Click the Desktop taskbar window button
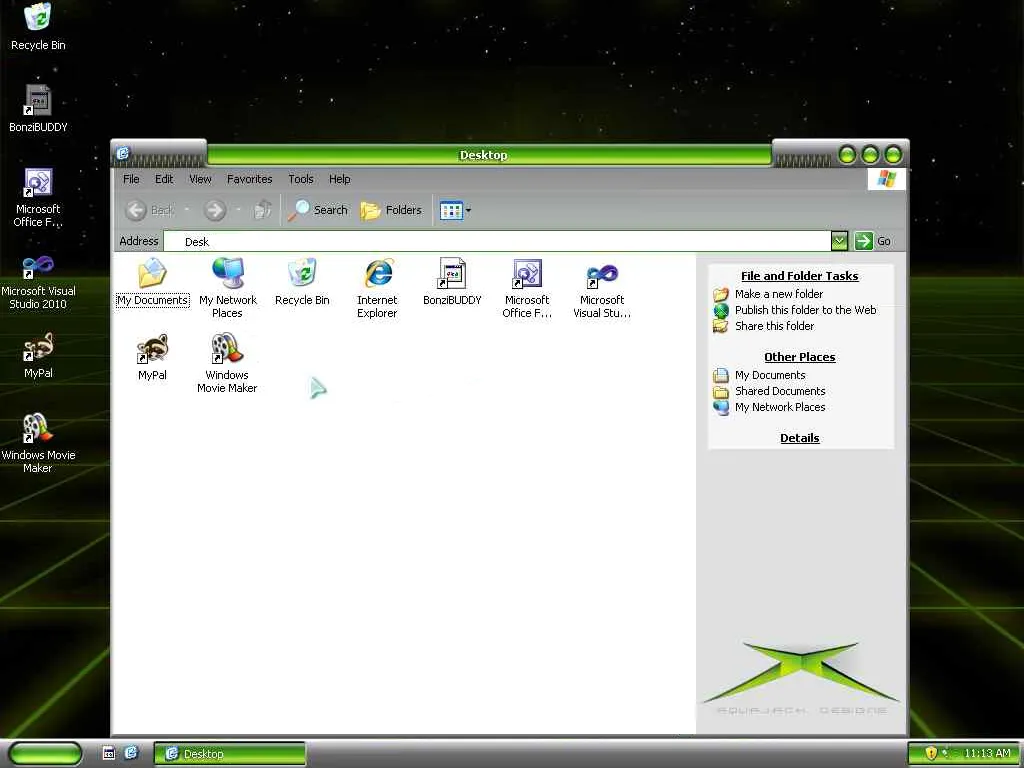The width and height of the screenshot is (1024, 768). [229, 754]
